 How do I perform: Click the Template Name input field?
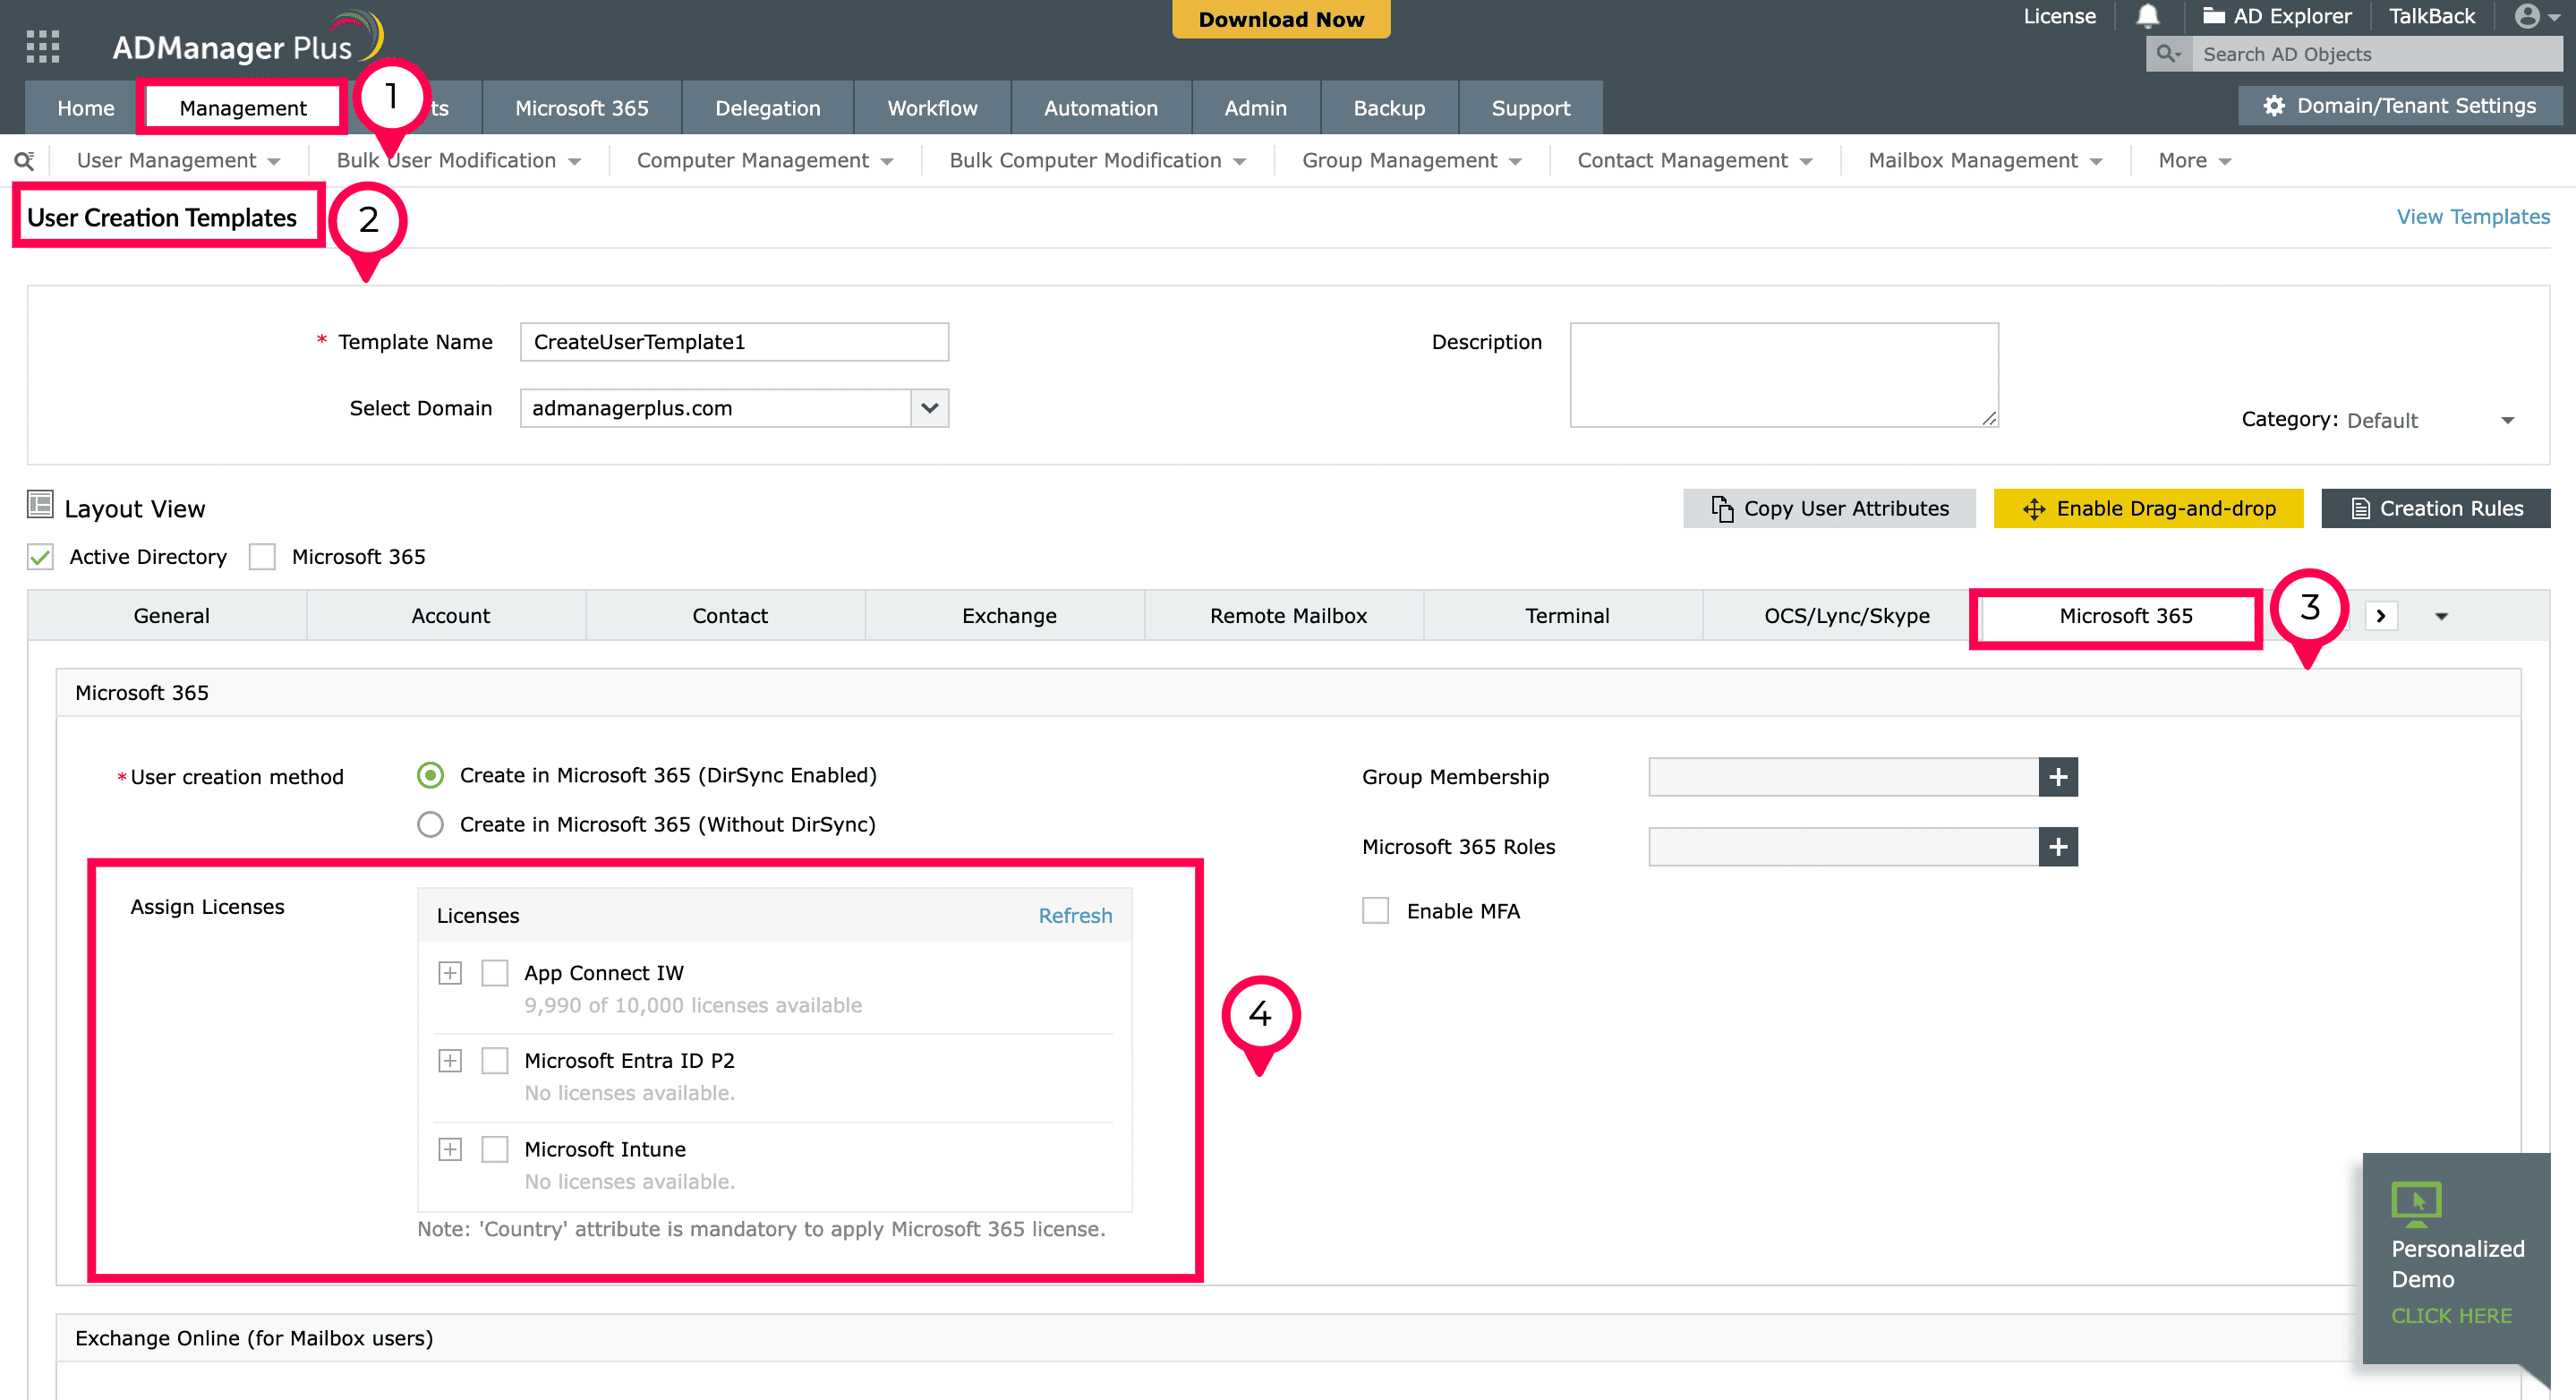(x=733, y=342)
